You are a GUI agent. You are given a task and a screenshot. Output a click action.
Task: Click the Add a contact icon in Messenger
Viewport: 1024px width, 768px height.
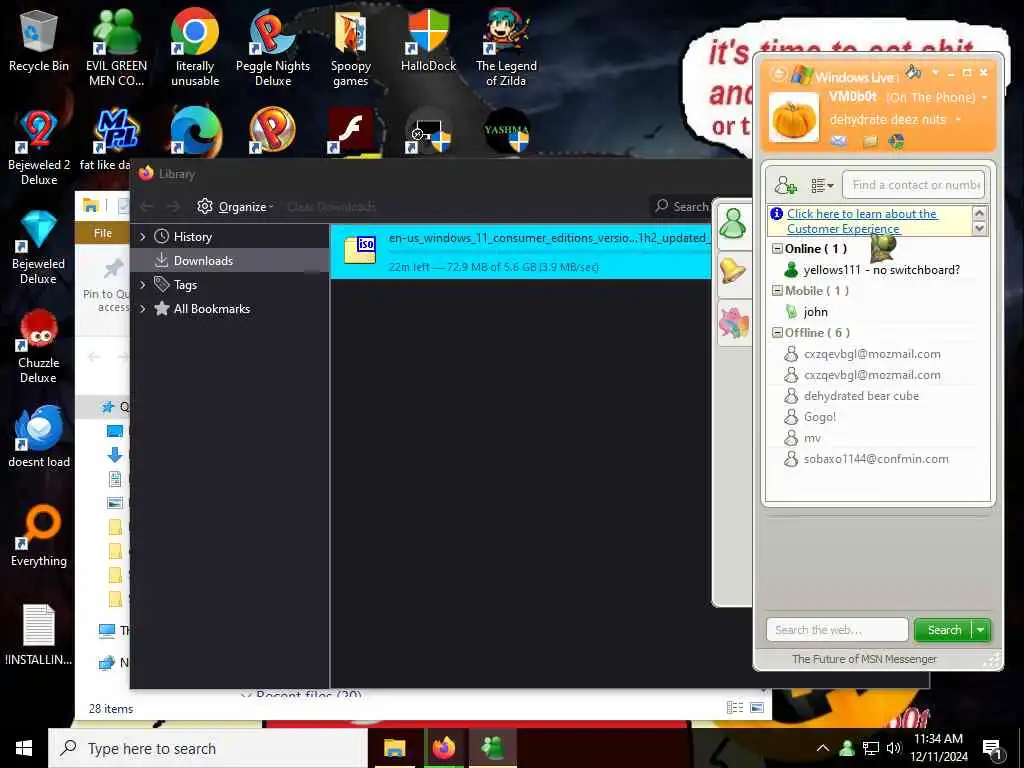click(785, 185)
